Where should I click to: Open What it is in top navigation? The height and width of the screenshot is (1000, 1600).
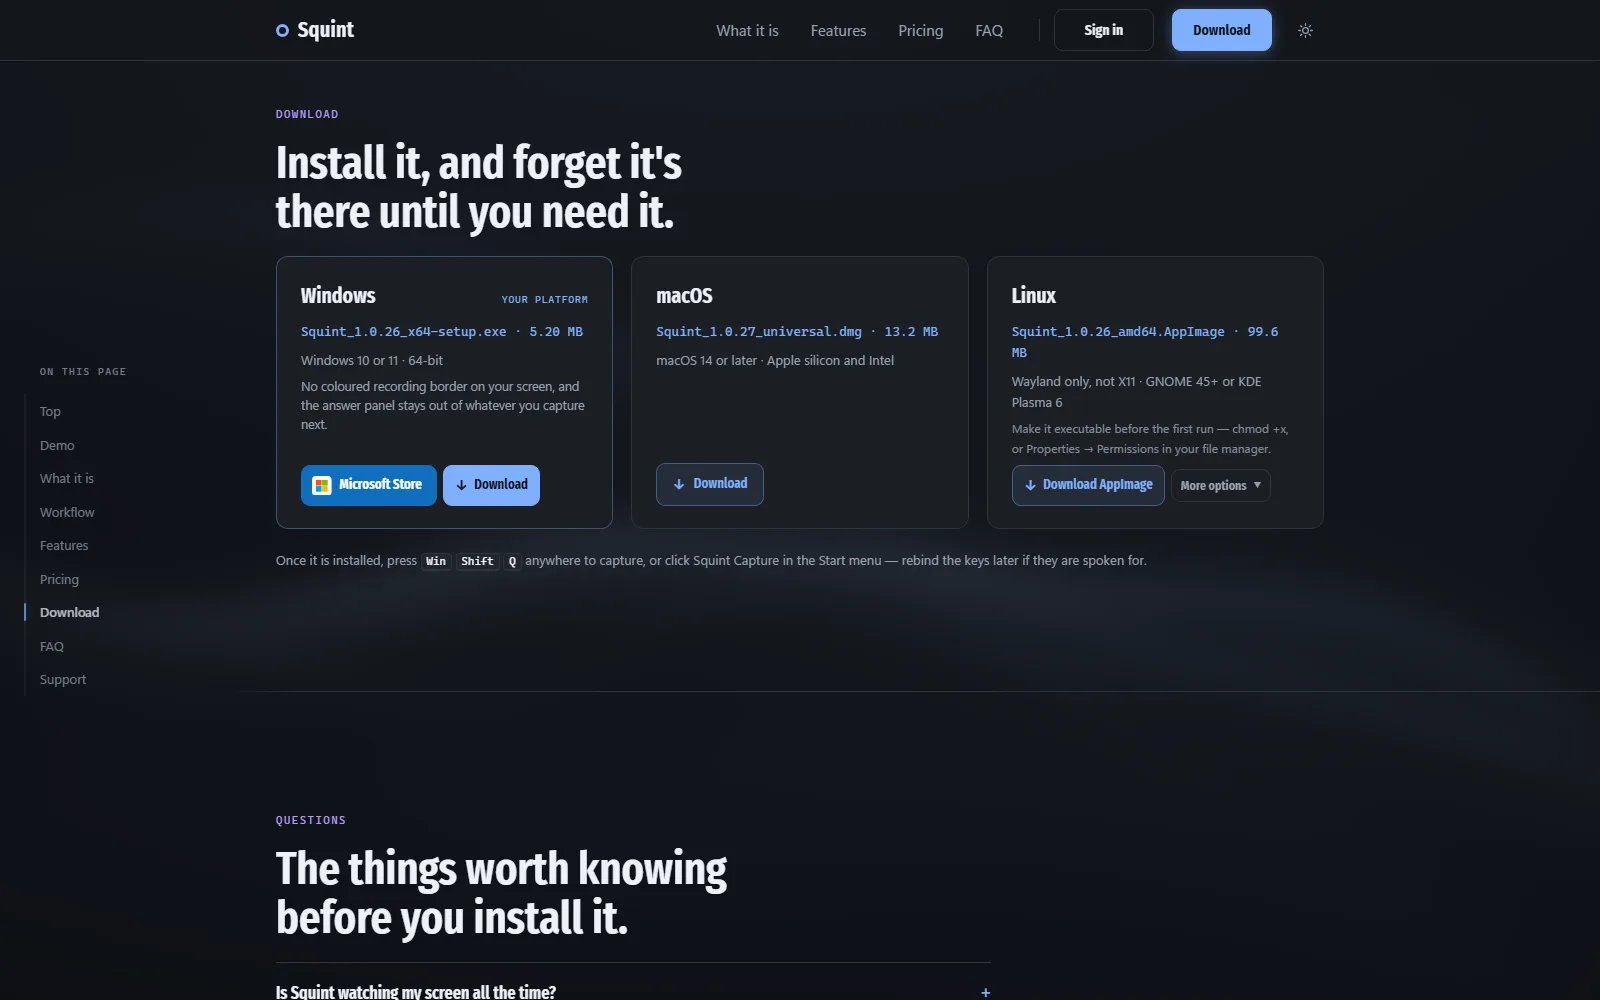[x=747, y=31]
